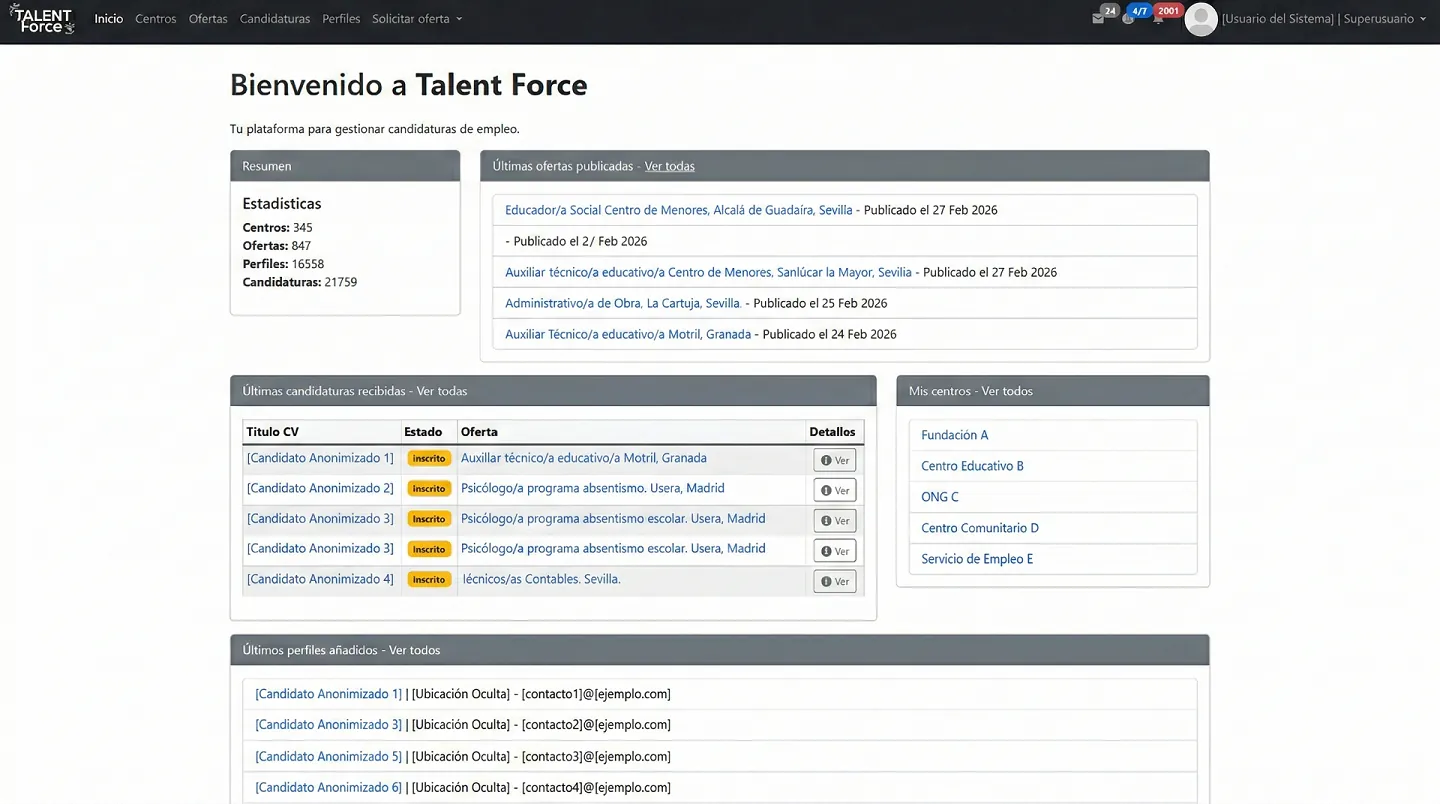
Task: Click Ver todos in Mis centros header
Action: coord(1007,391)
